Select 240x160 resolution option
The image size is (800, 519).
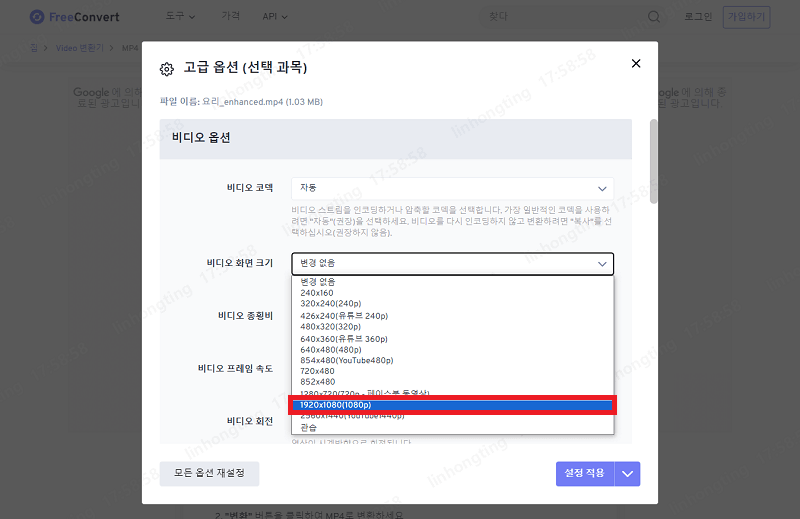tap(316, 293)
